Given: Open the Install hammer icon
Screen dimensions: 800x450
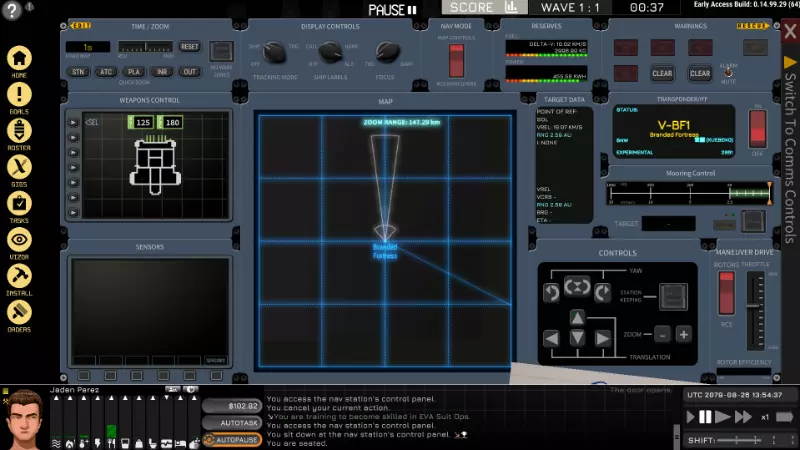Looking at the screenshot, I should point(19,277).
